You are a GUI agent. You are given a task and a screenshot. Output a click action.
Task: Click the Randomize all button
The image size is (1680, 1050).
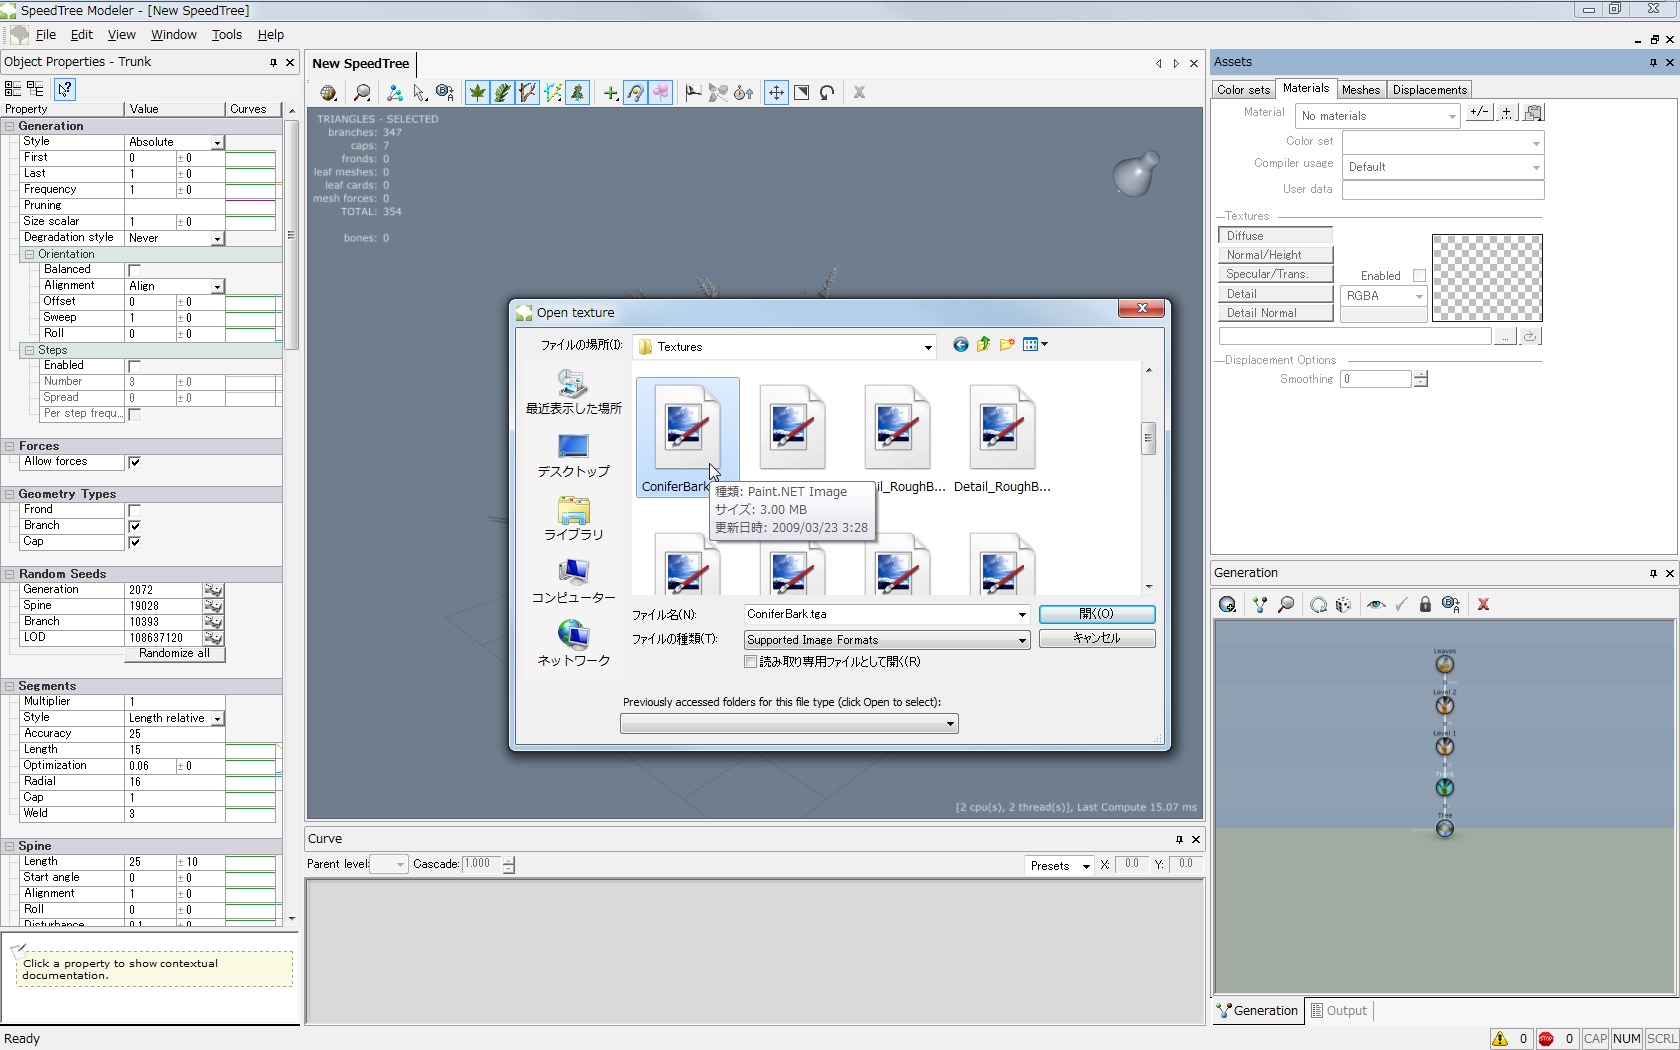coord(175,654)
